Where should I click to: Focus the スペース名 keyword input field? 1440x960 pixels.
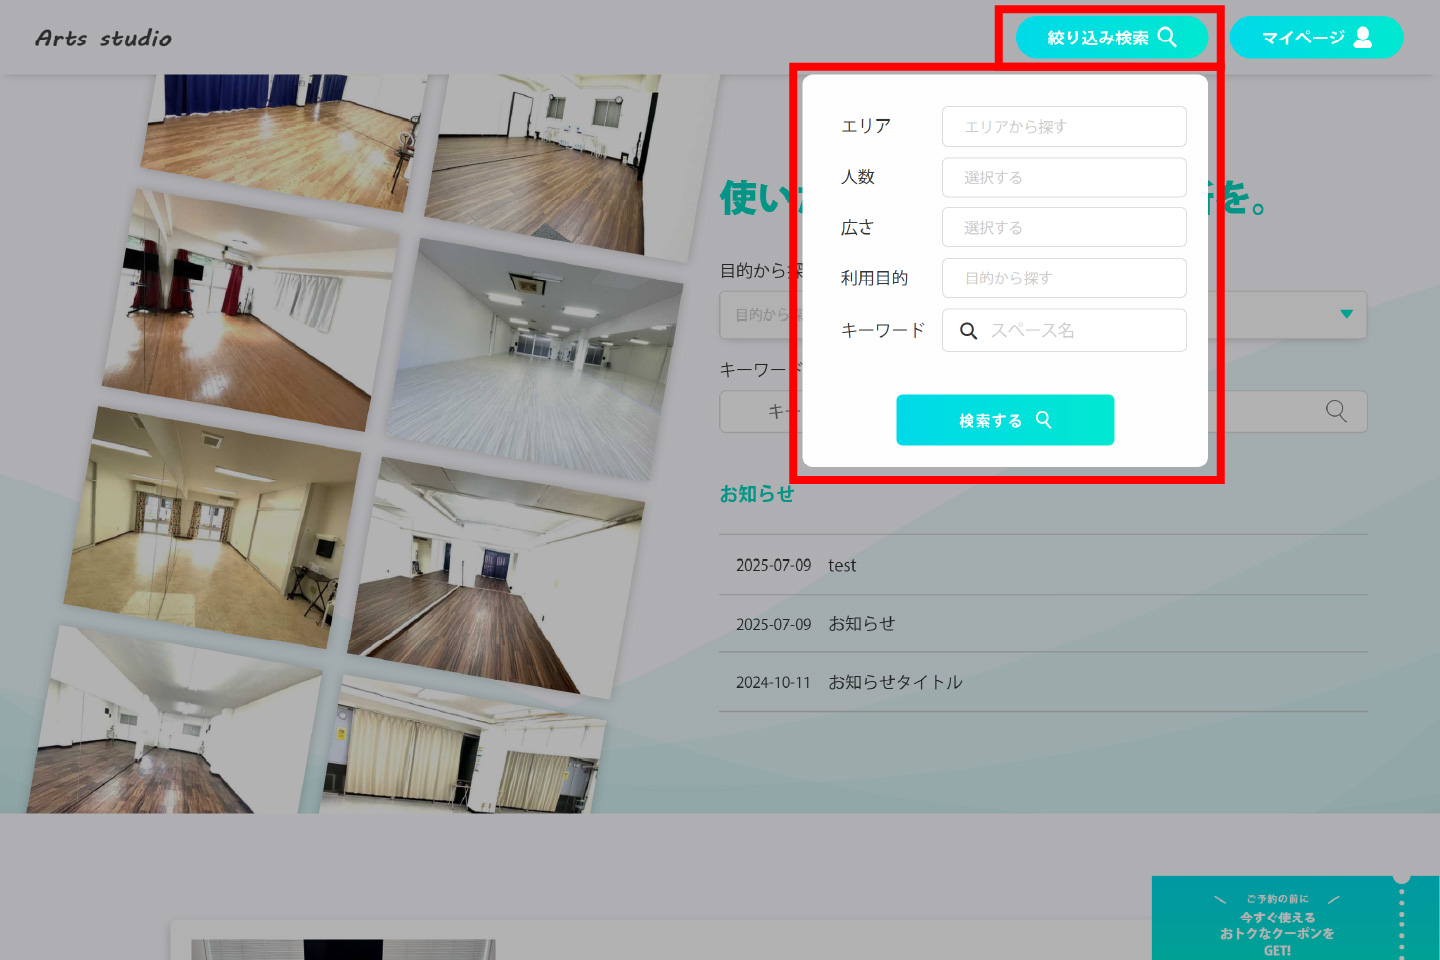tap(1080, 331)
